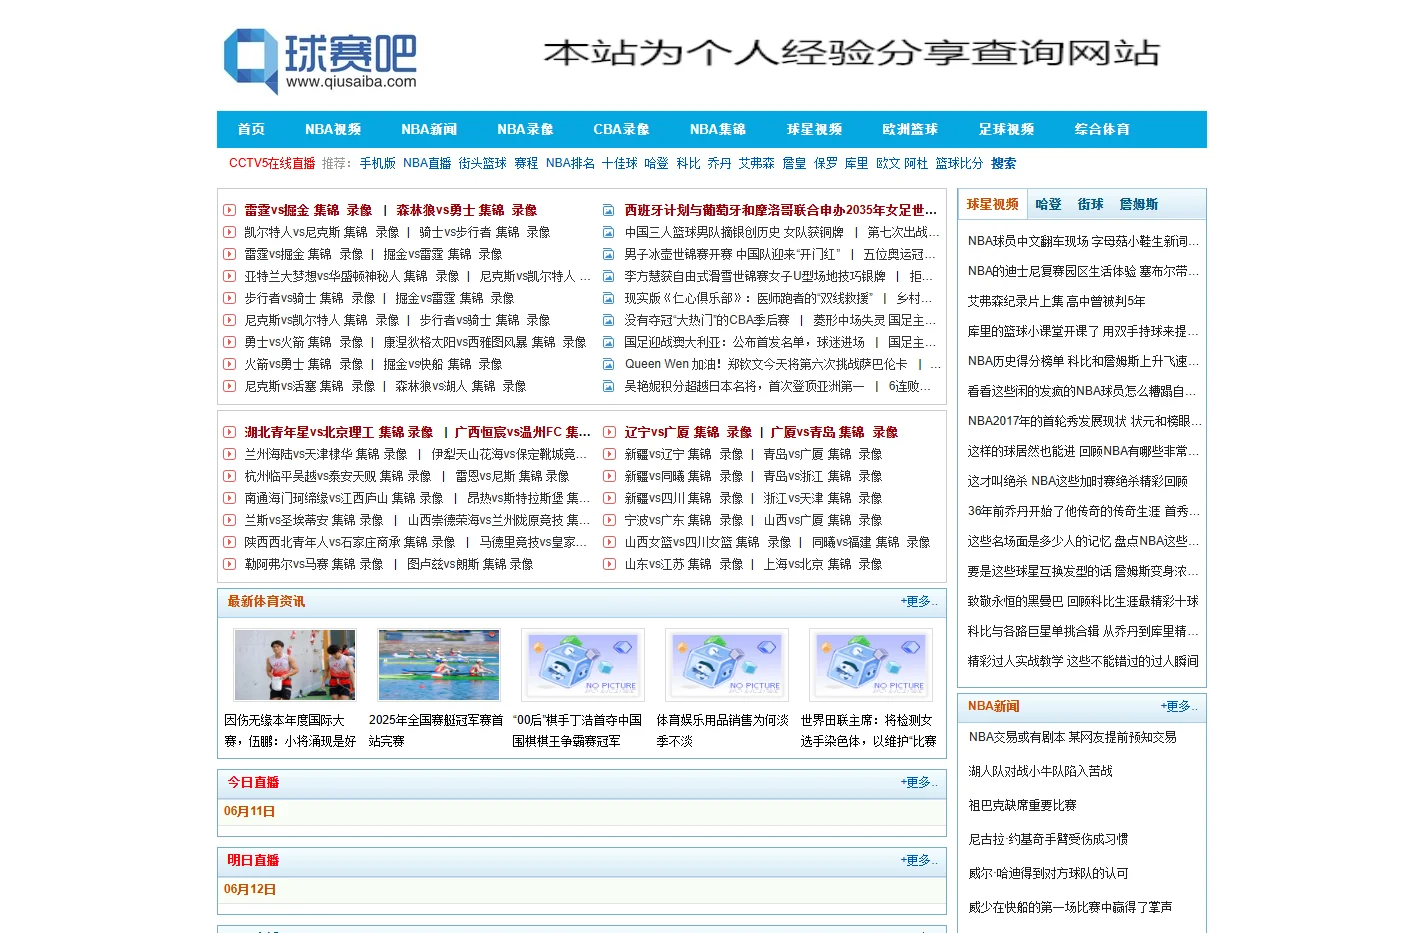Click play icon beside 新疆vs辽宁 集锦 row
This screenshot has height=933, width=1424.
pos(608,454)
